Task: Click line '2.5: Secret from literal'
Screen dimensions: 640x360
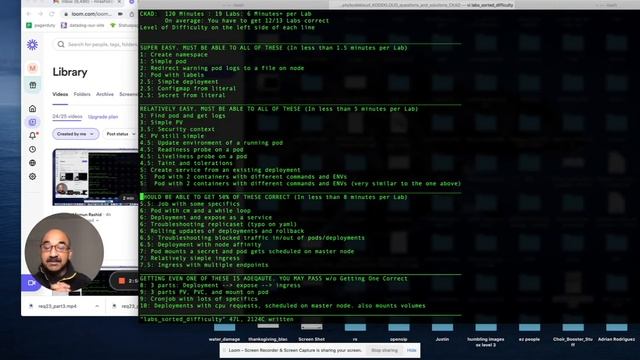Action: [182, 96]
